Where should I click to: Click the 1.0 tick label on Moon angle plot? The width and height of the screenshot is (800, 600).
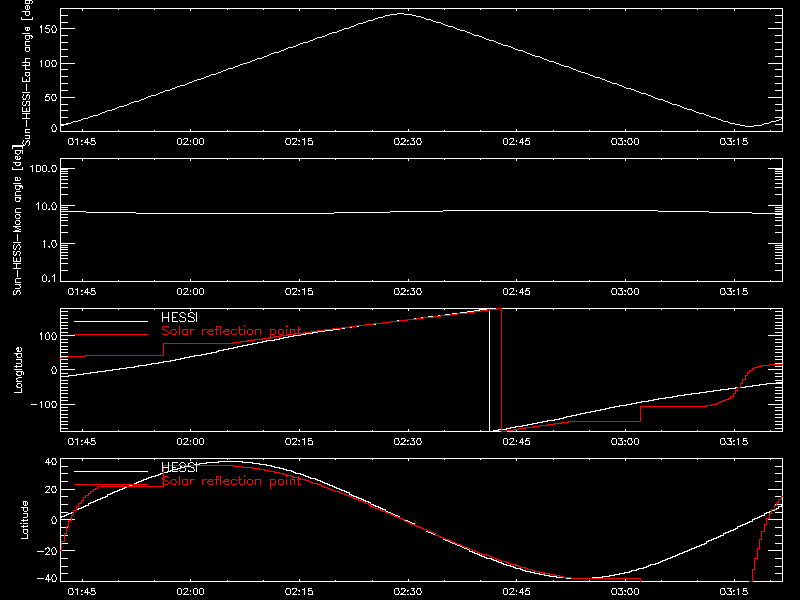pos(49,244)
